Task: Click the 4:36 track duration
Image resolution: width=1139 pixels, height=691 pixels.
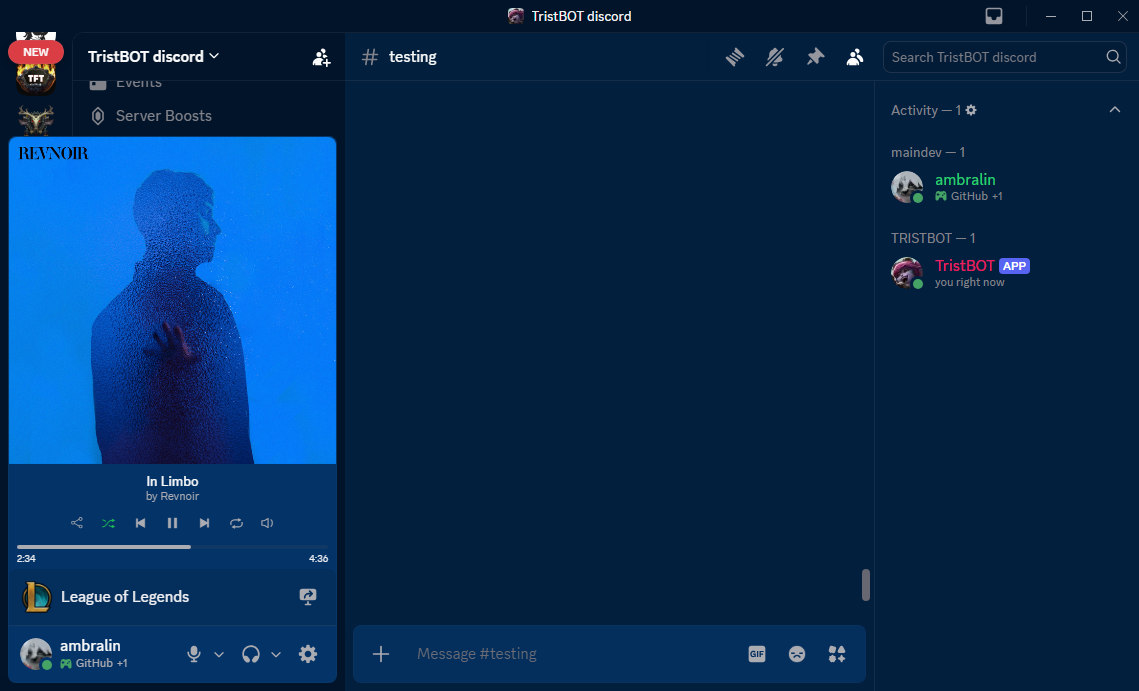Action: pos(318,559)
